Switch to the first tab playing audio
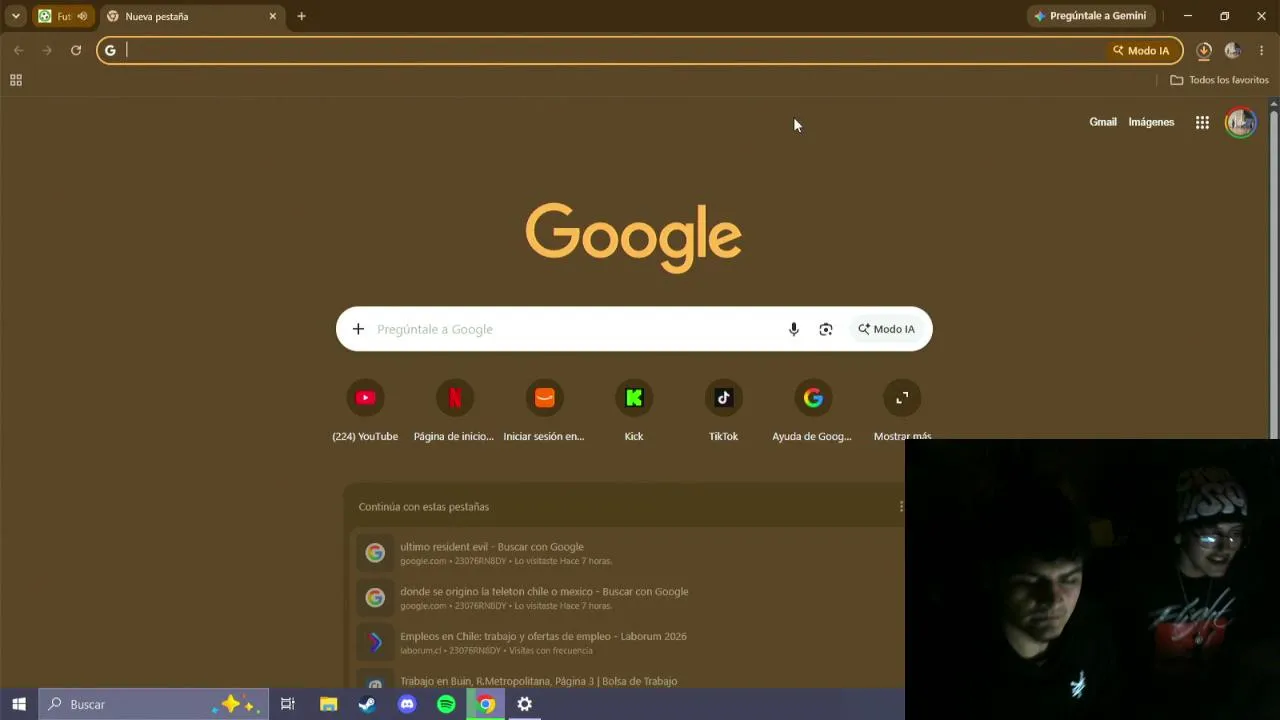The height and width of the screenshot is (720, 1280). 63,16
